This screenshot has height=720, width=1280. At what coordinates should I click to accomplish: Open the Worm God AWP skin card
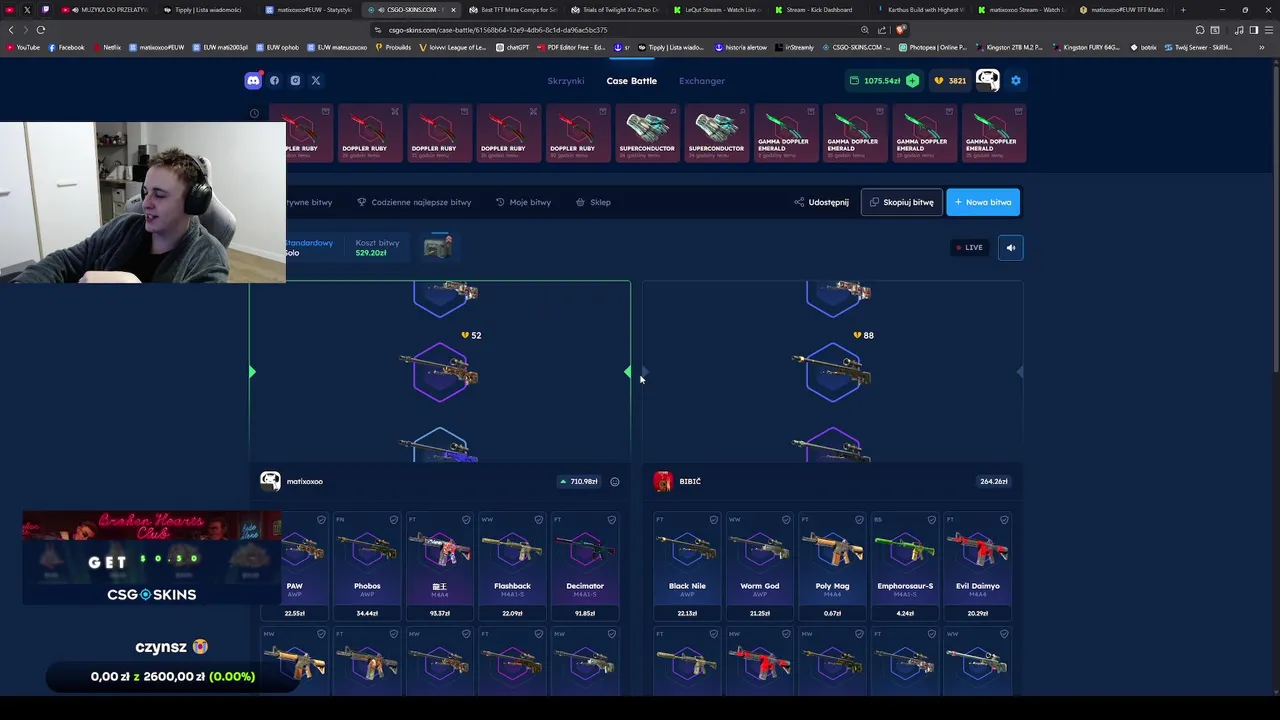click(x=760, y=566)
